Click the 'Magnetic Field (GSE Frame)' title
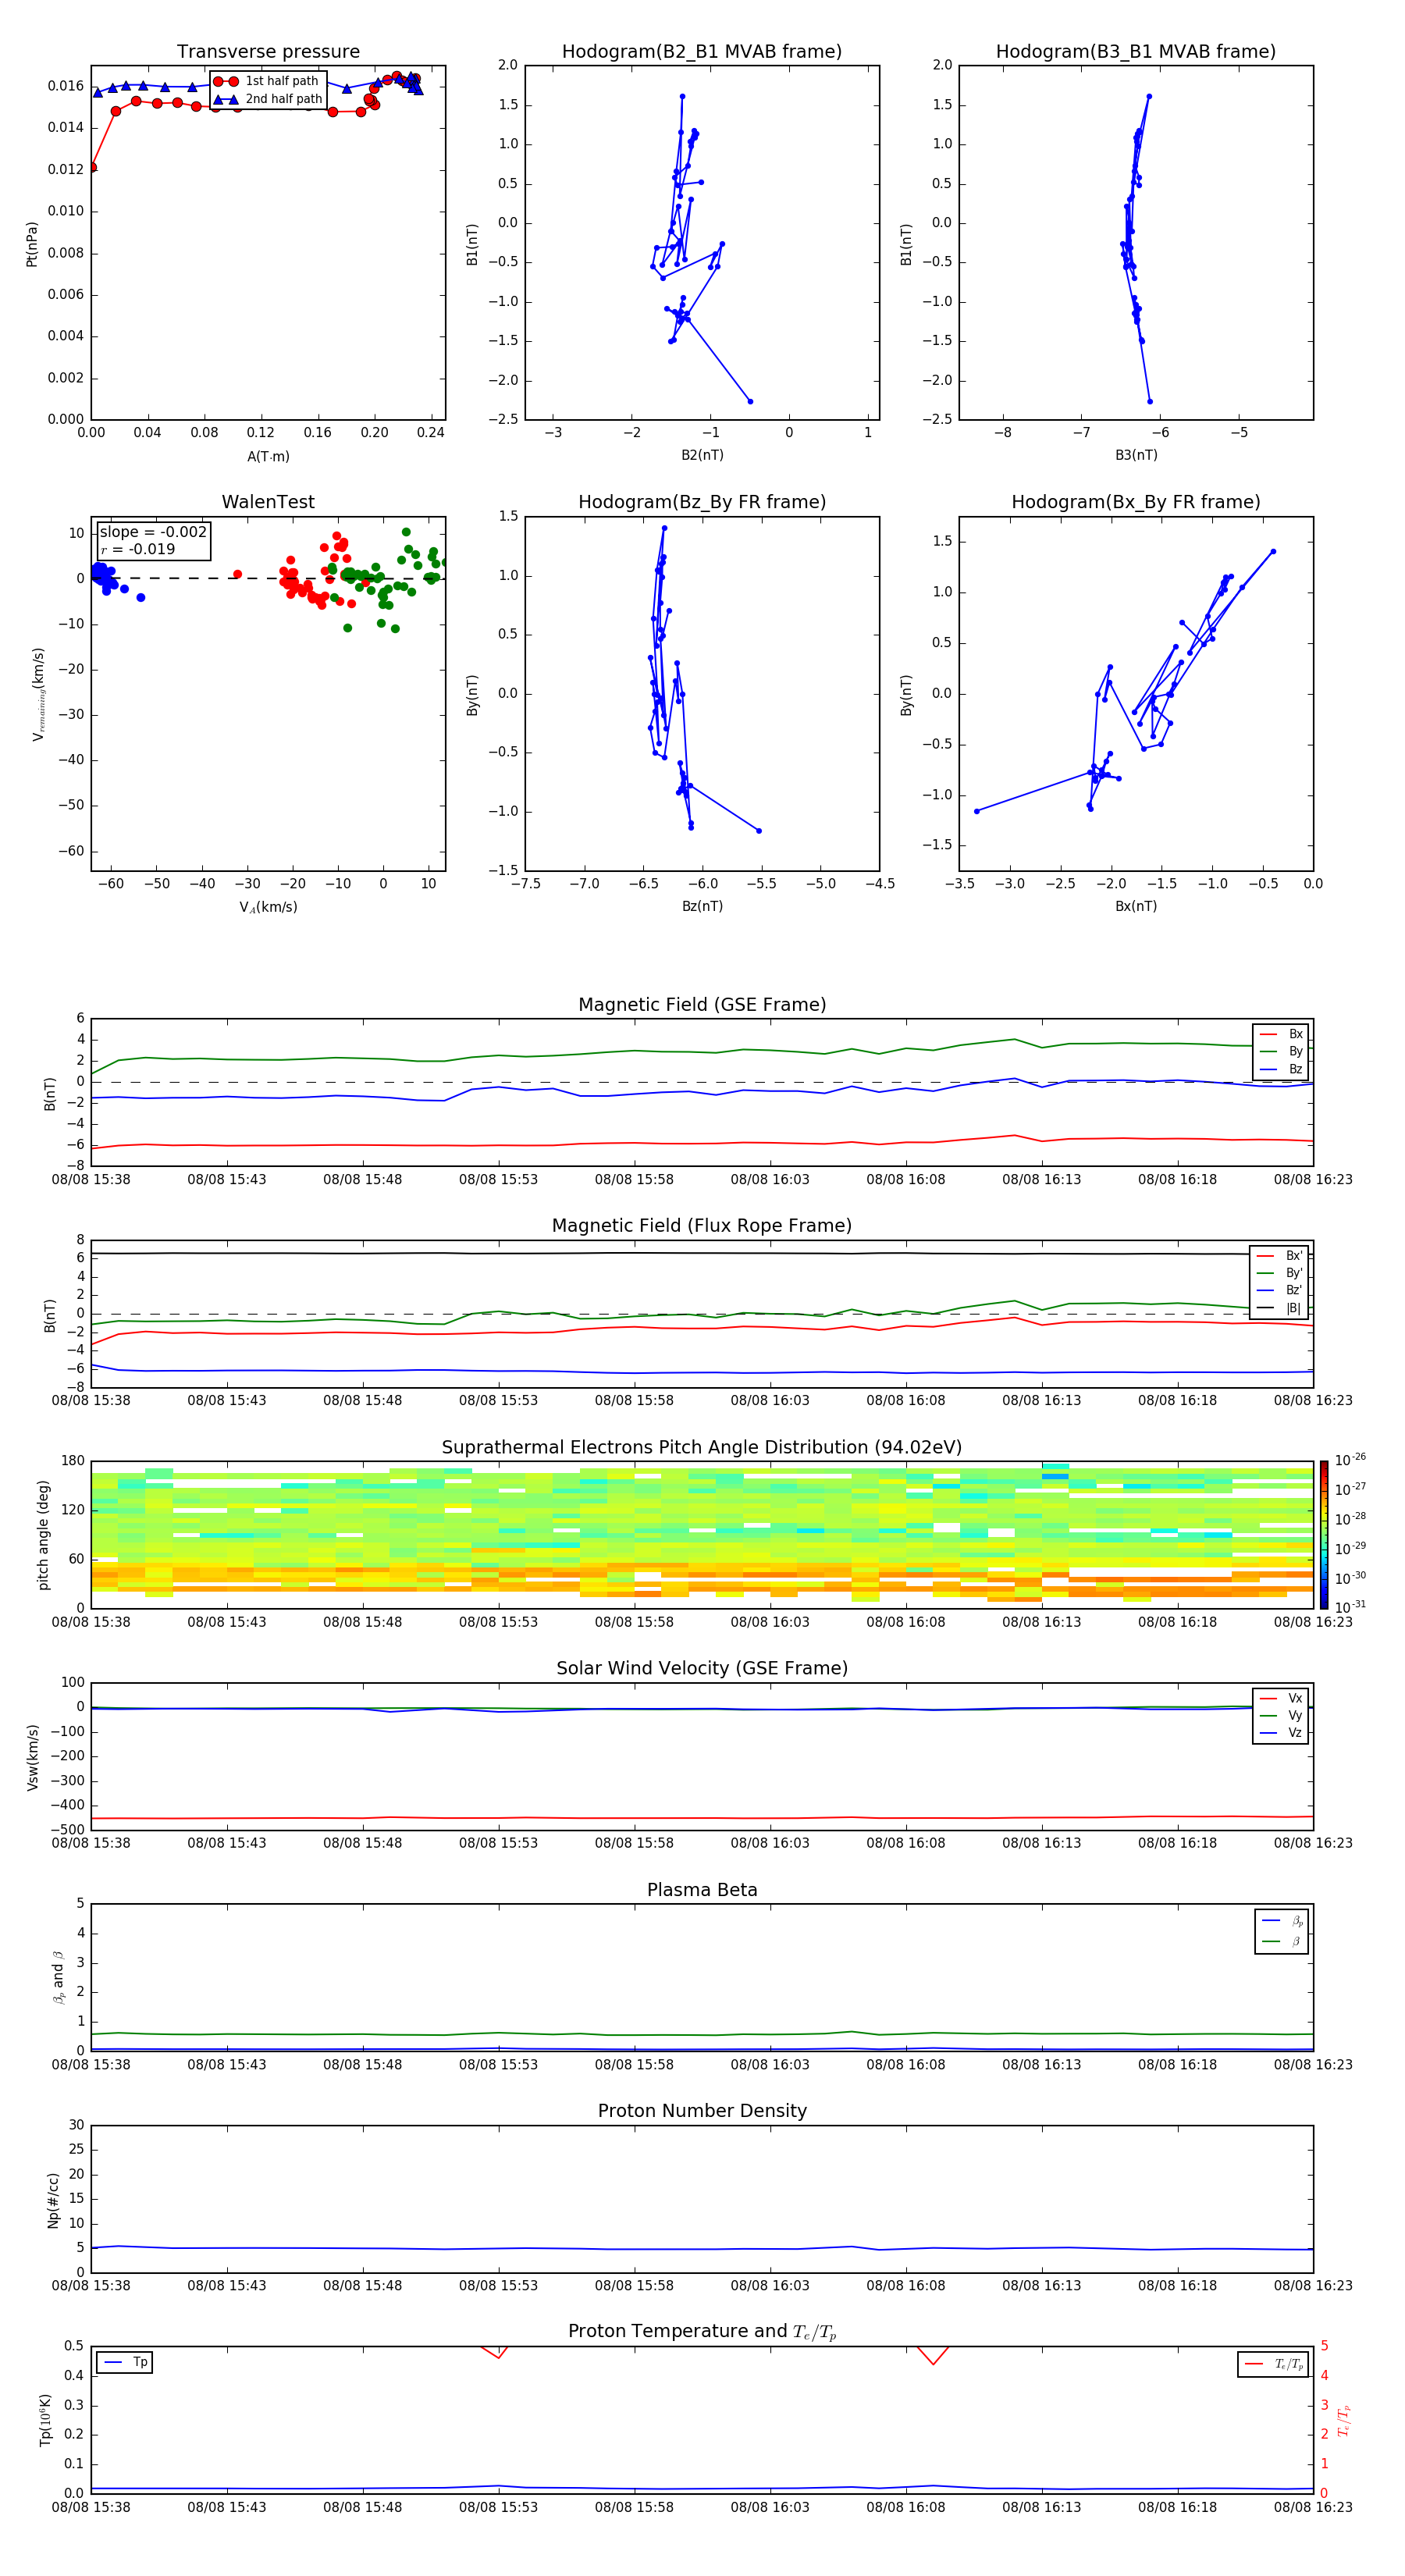1405x2576 pixels. 702,1005
